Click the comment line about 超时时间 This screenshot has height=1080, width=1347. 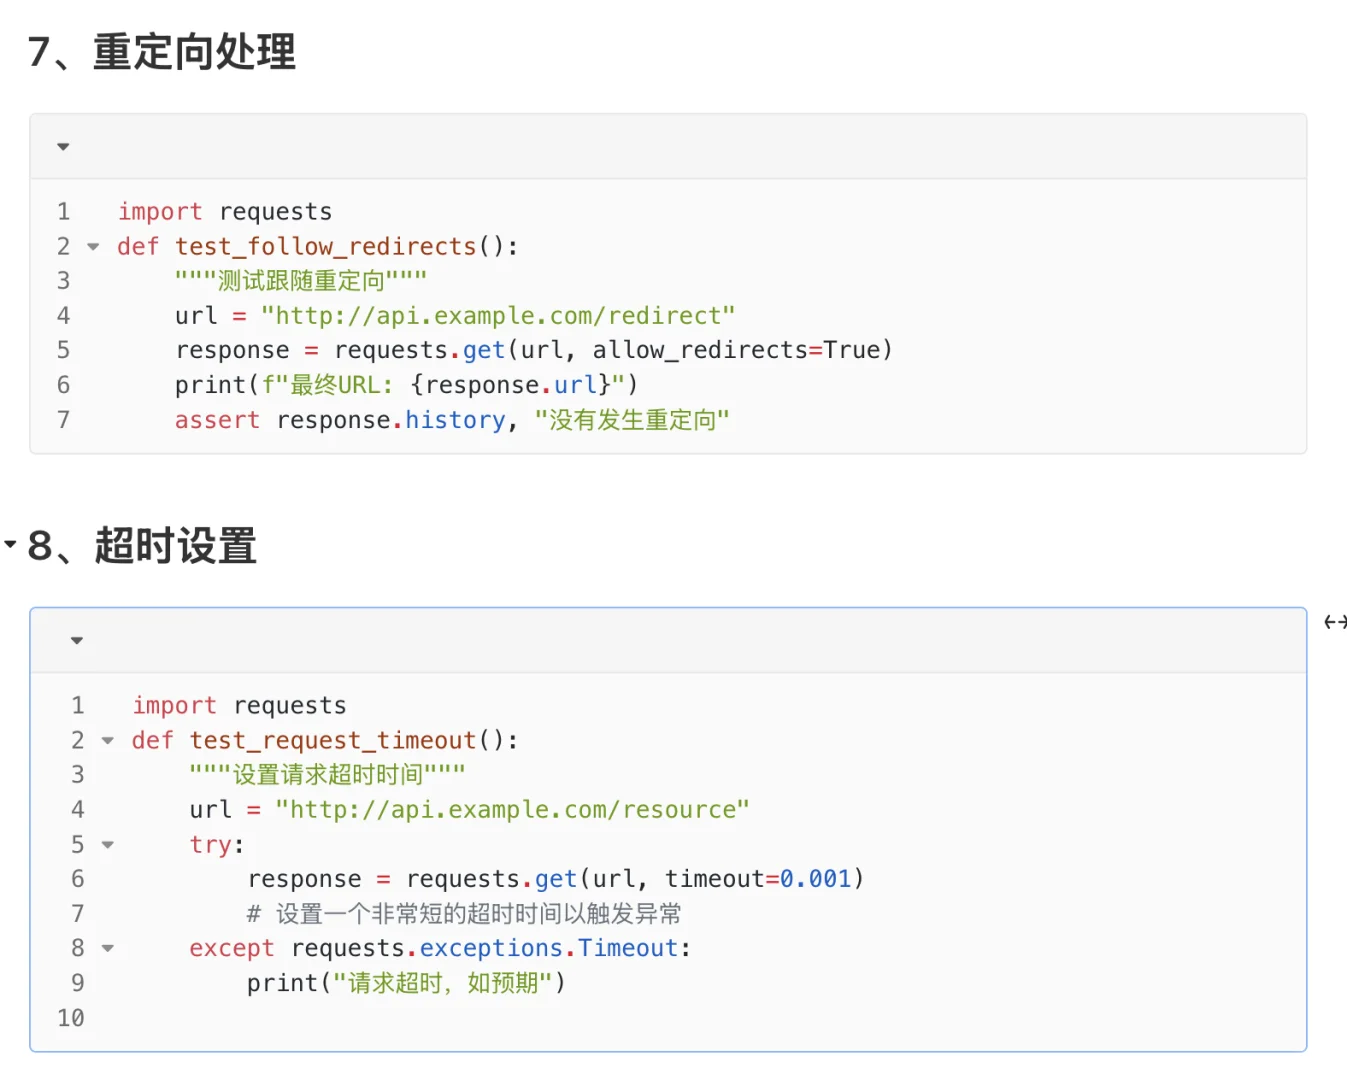coord(464,914)
